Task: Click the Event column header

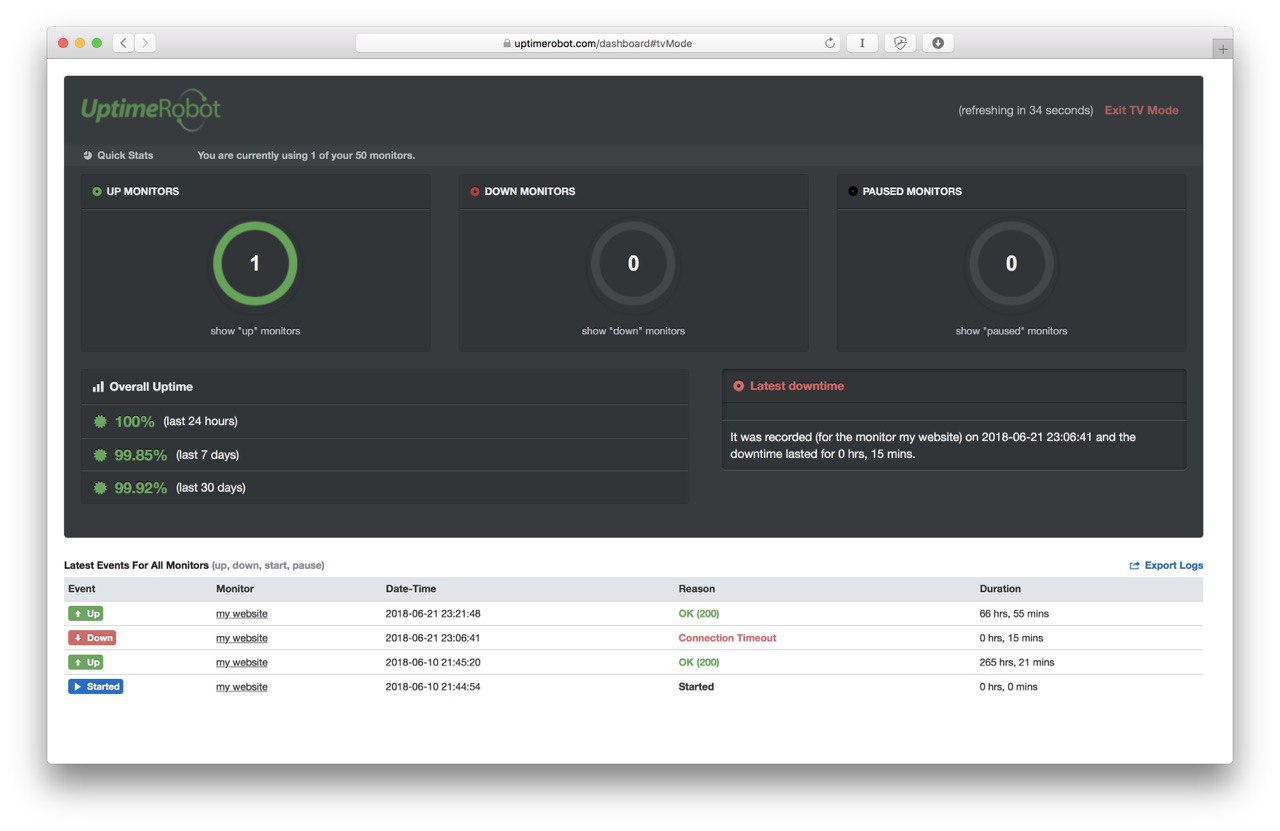Action: [x=82, y=589]
